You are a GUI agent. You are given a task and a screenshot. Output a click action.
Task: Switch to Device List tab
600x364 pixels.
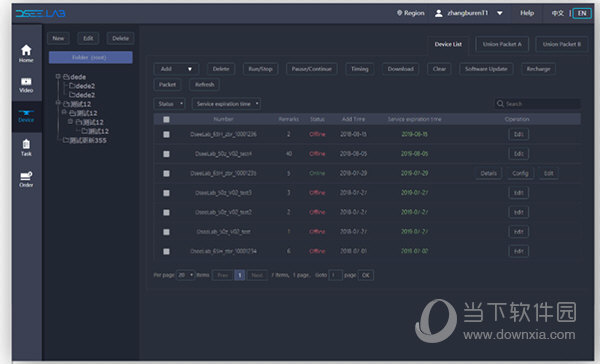tap(448, 44)
